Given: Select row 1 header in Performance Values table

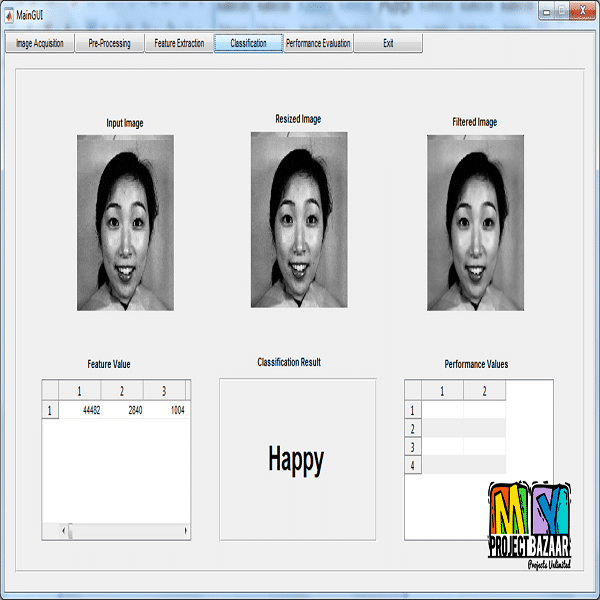Looking at the screenshot, I should (413, 410).
